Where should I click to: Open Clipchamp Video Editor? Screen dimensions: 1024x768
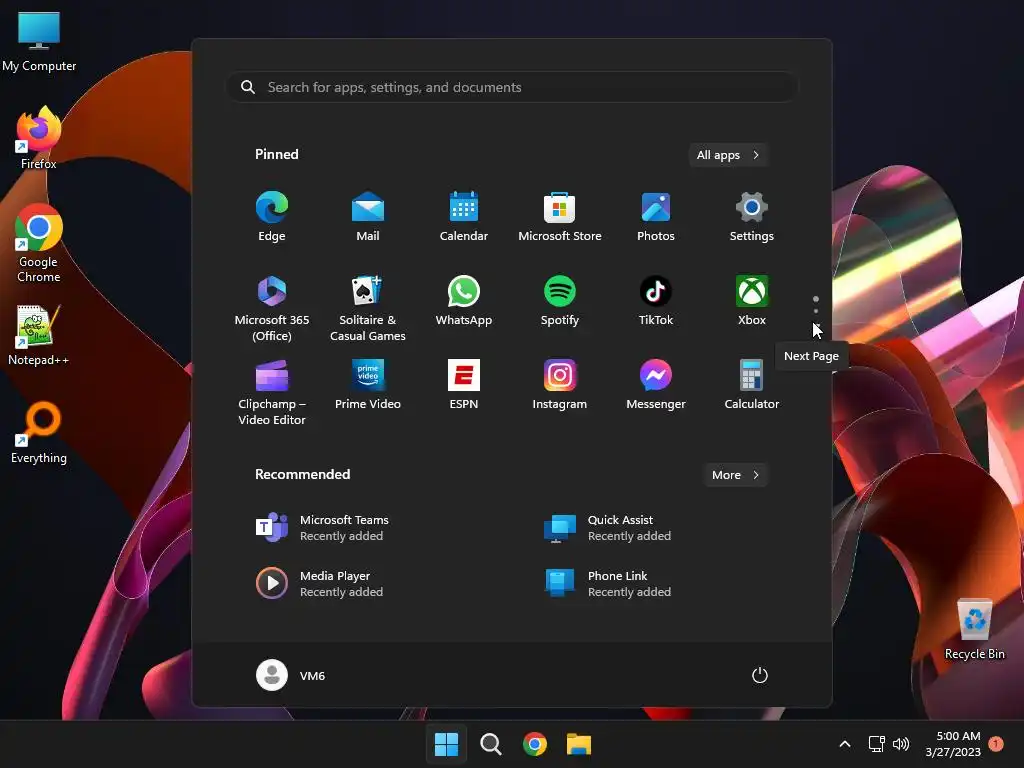point(272,392)
